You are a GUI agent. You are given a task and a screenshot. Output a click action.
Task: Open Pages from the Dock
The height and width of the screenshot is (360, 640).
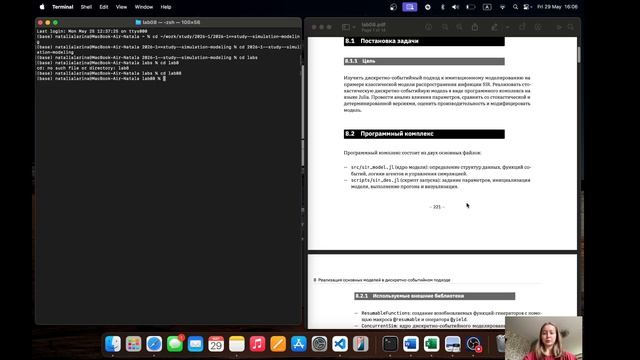(x=278, y=344)
